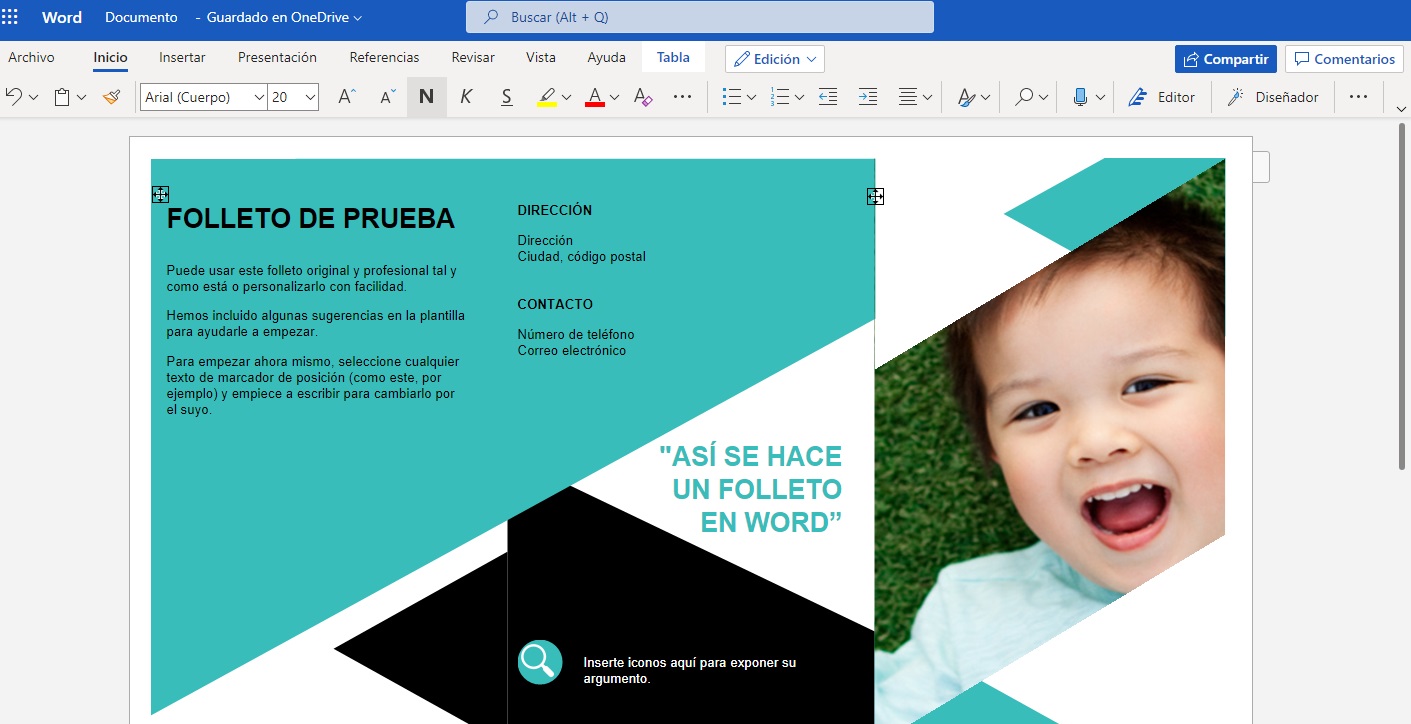Open the Tabla contextual tab
This screenshot has height=724, width=1411.
click(x=673, y=57)
